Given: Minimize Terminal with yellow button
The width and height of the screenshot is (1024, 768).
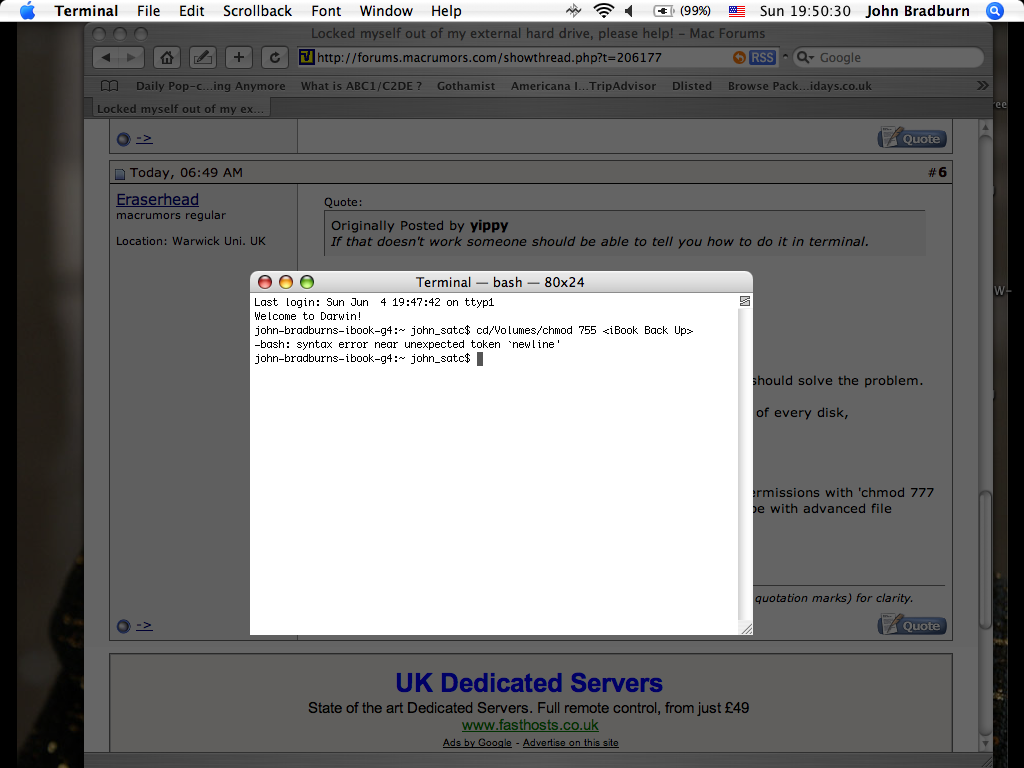Looking at the screenshot, I should [x=285, y=281].
